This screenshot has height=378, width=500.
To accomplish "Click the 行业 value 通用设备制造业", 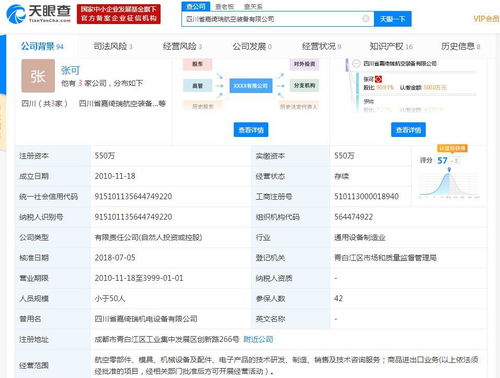I will (x=360, y=237).
